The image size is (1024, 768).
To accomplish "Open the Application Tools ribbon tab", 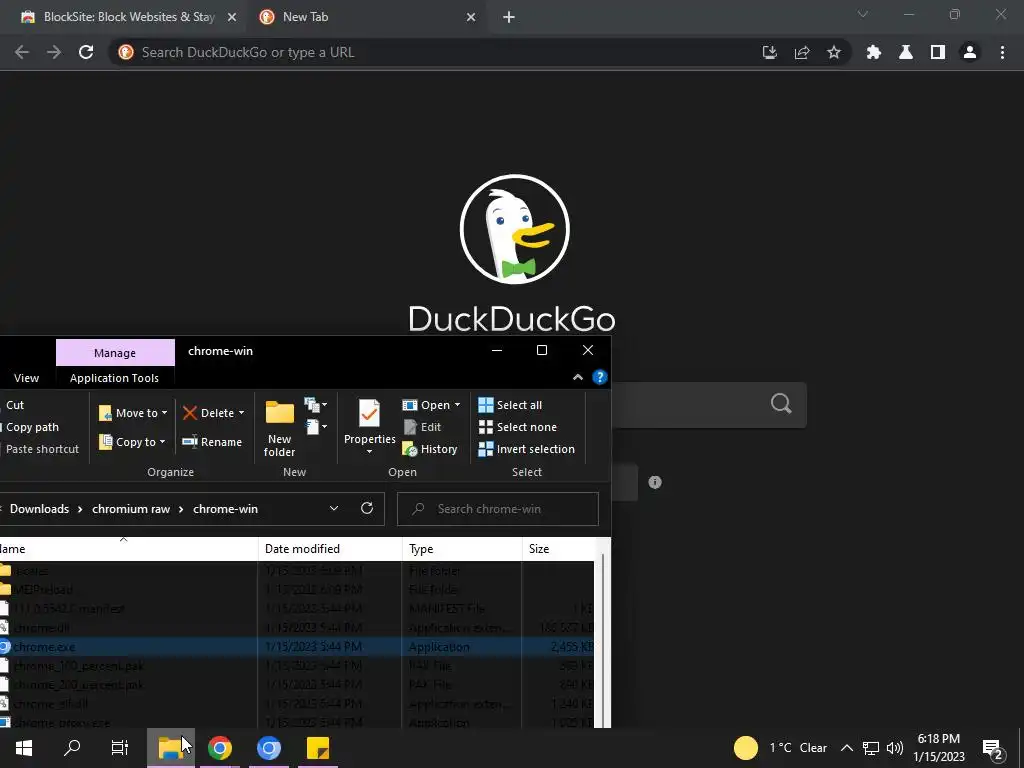I will [114, 378].
